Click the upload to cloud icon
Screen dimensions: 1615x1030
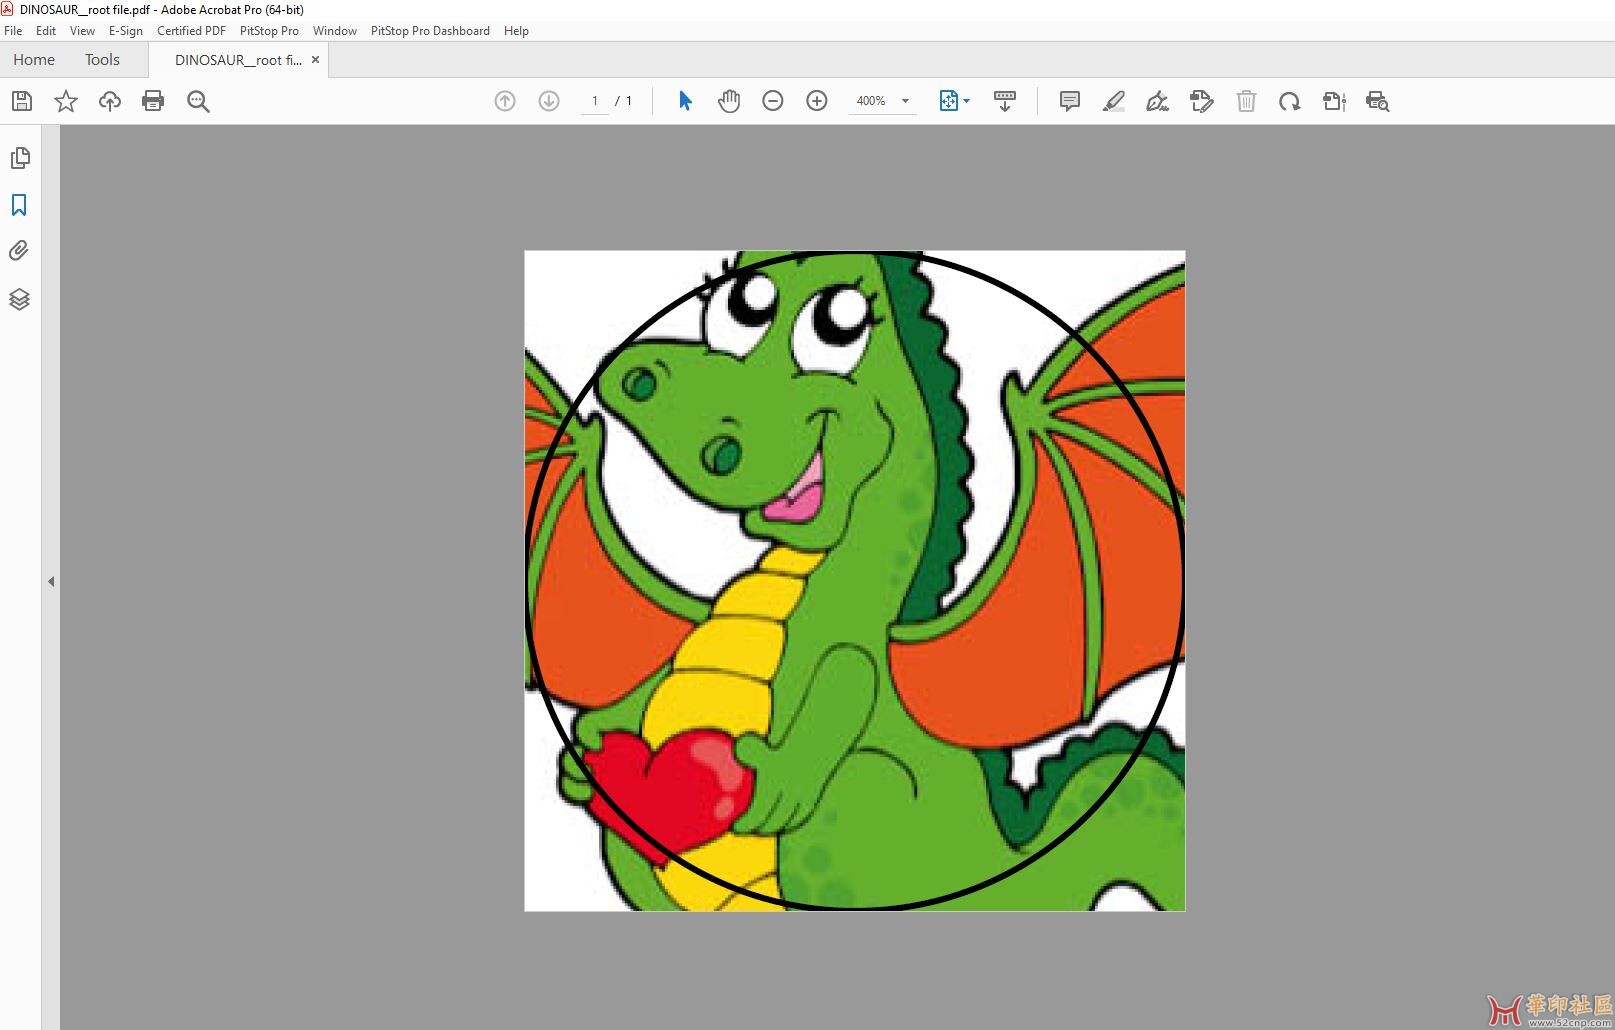tap(110, 101)
